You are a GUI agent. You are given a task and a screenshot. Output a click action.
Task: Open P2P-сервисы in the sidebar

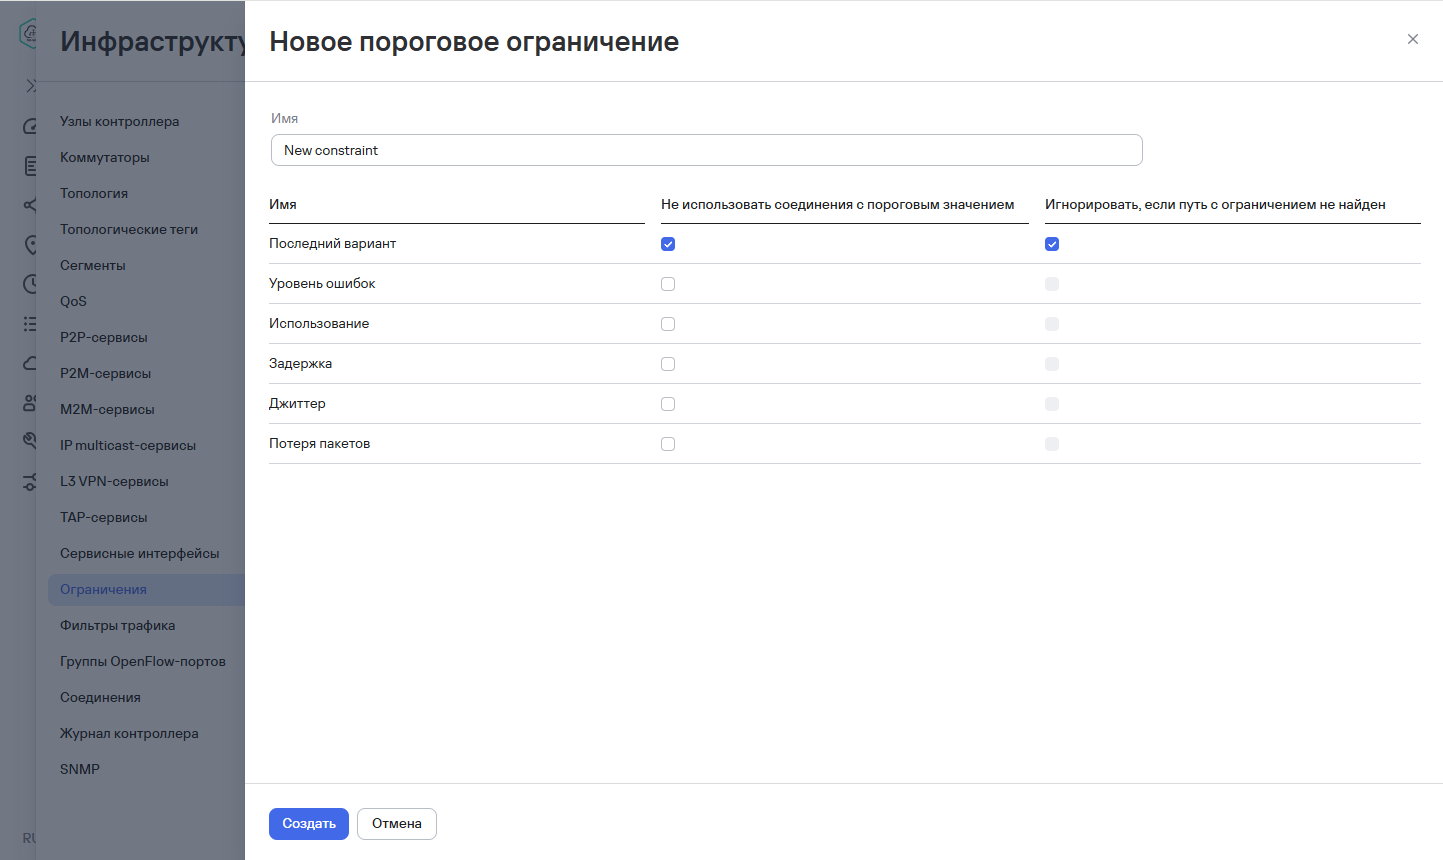coord(104,337)
